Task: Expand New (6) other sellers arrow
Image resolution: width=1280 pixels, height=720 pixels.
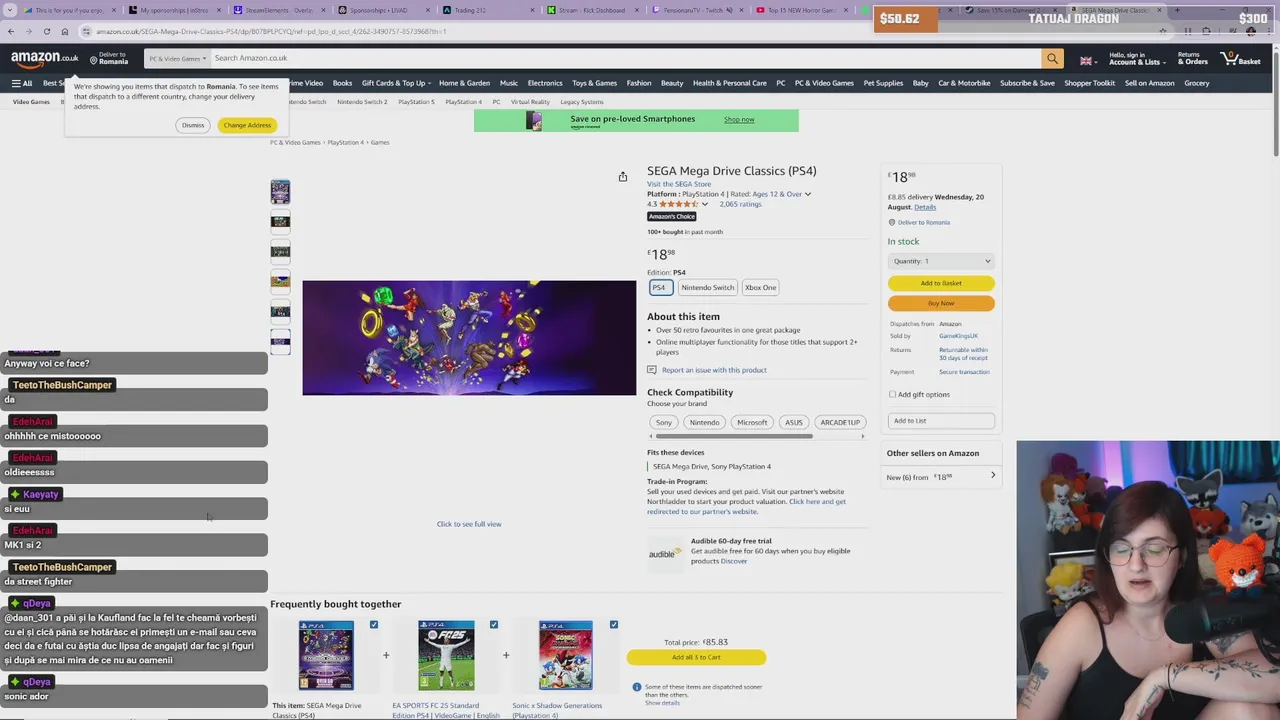Action: pyautogui.click(x=993, y=476)
